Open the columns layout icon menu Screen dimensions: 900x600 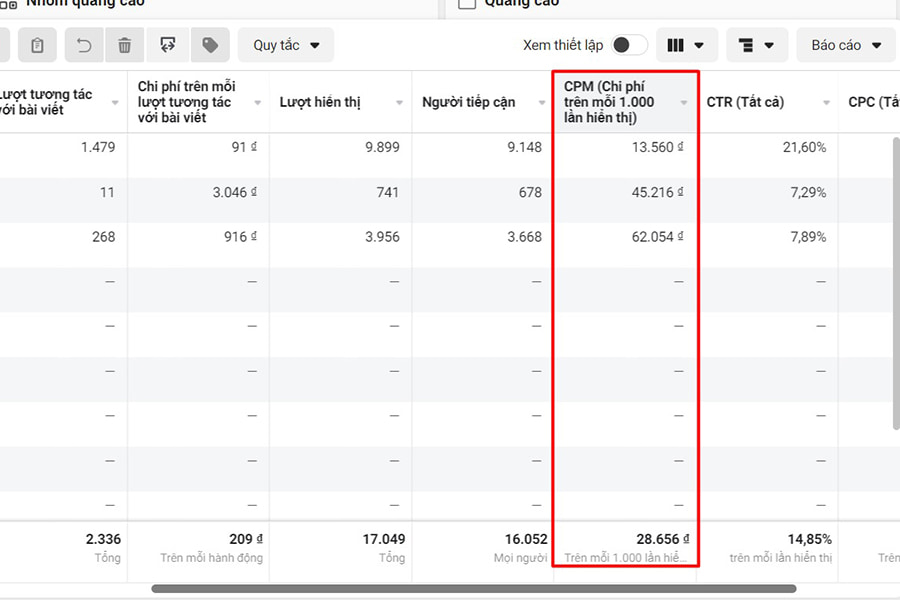[x=686, y=45]
